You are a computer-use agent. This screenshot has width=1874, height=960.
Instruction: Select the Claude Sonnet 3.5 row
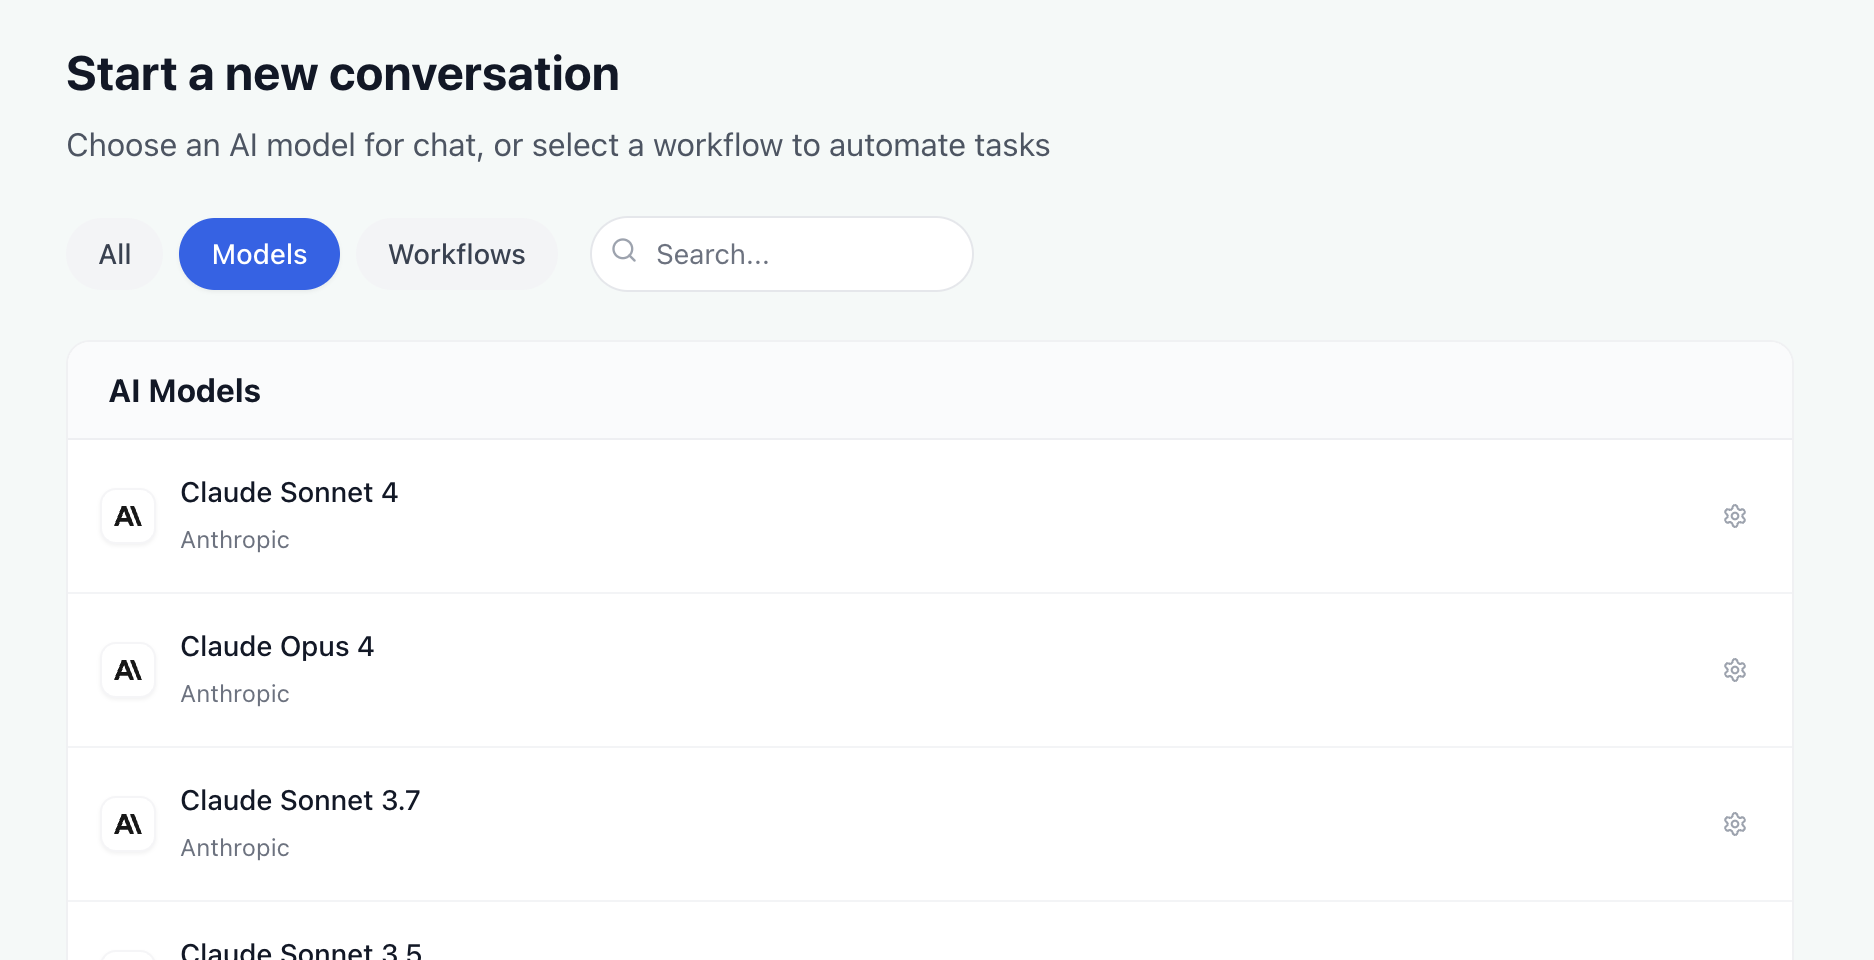pos(700,945)
